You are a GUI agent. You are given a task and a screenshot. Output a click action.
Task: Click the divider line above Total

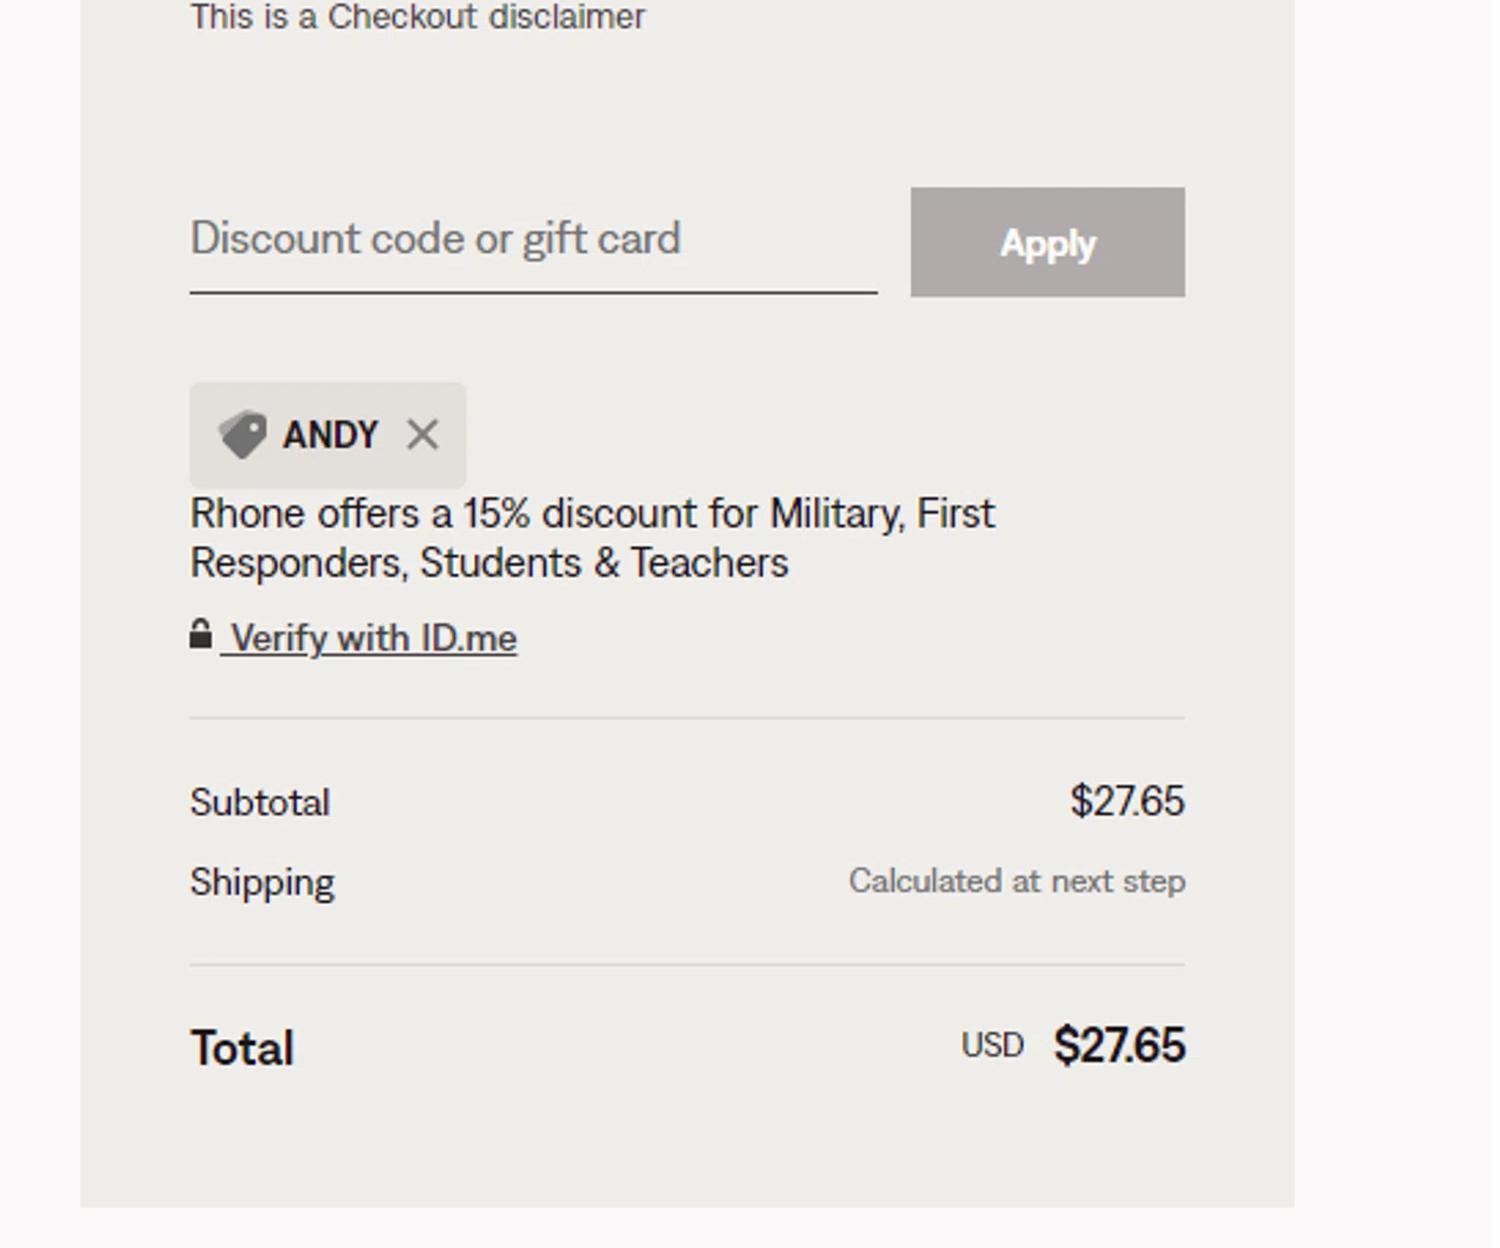pos(687,965)
